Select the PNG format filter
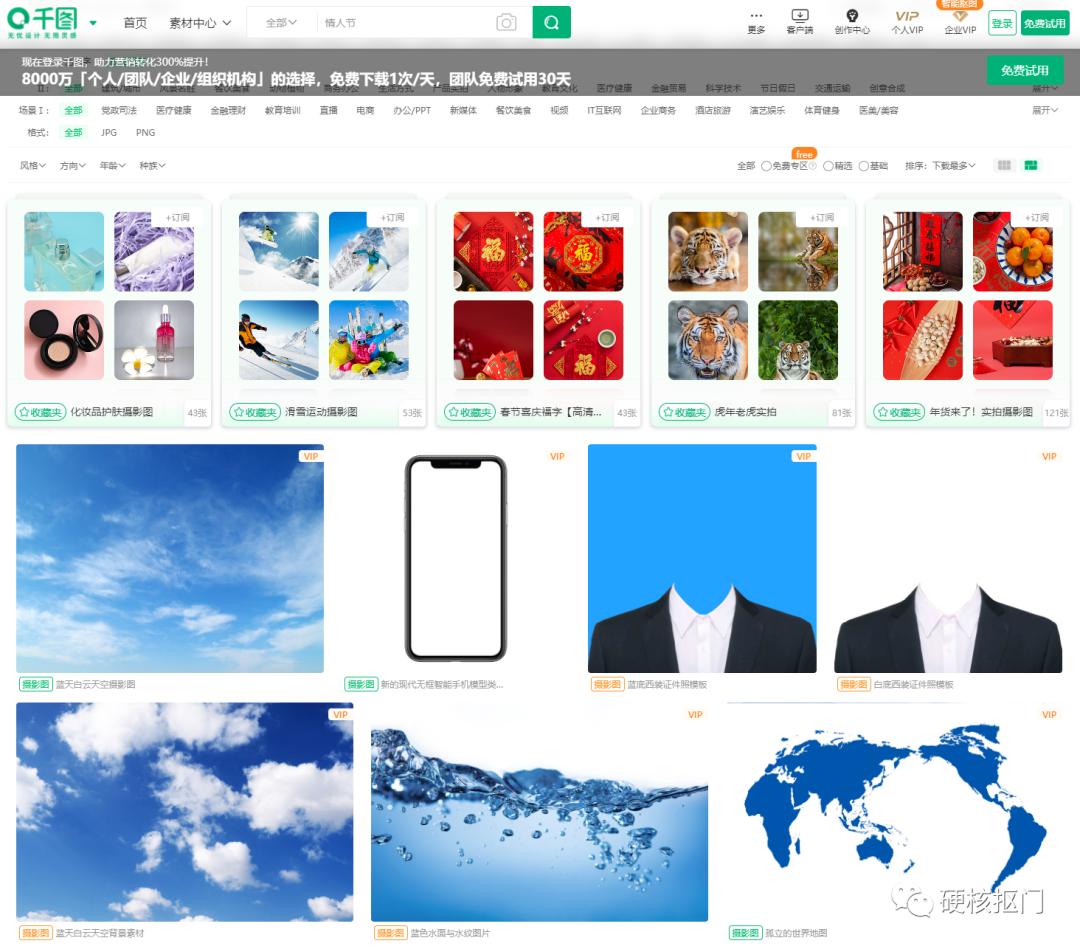Viewport: 1080px width, 949px height. click(x=145, y=132)
